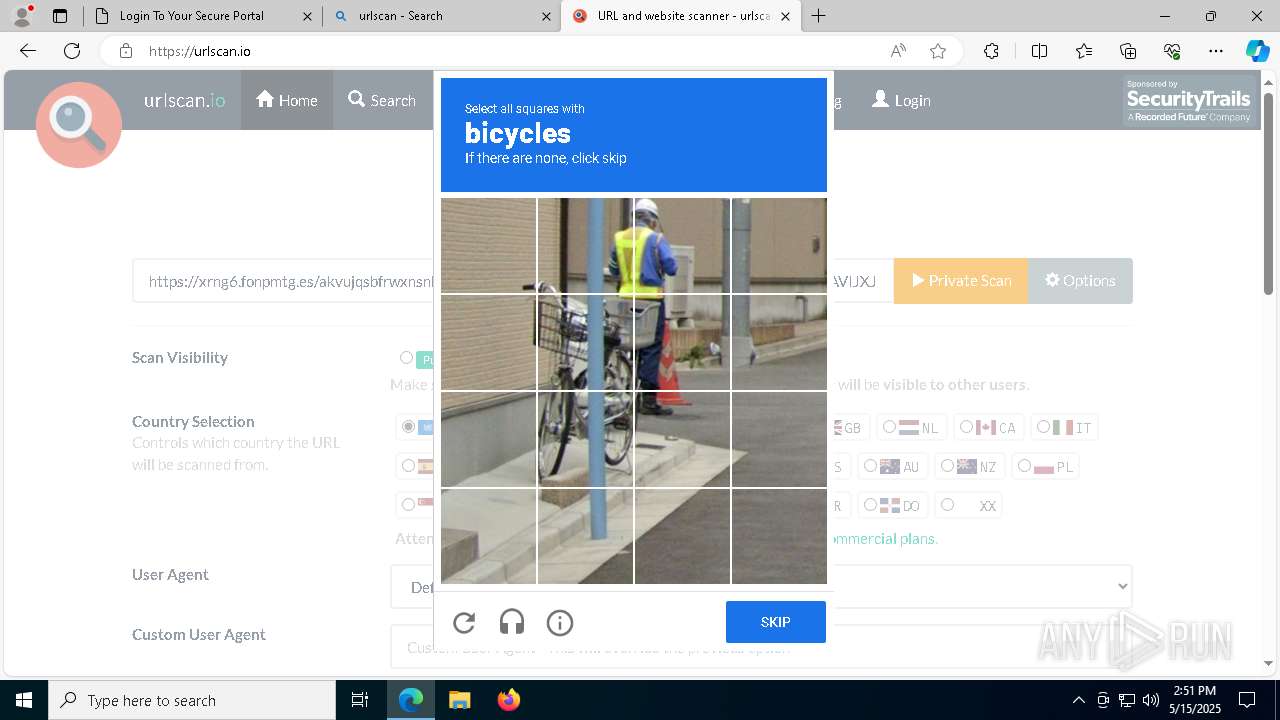Select captcha tile with bicycle basket
This screenshot has height=720, width=1280.
point(585,342)
